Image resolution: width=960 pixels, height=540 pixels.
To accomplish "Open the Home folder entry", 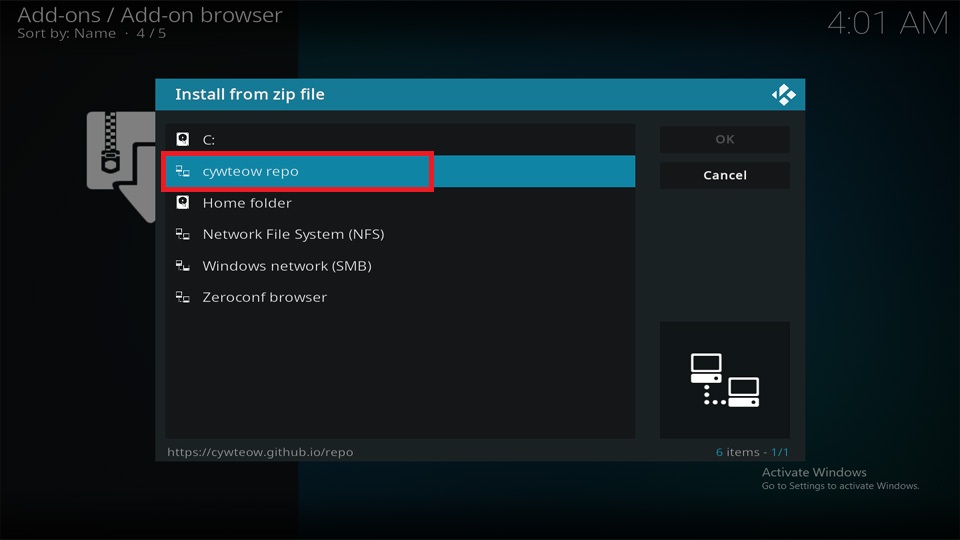I will tap(400, 203).
